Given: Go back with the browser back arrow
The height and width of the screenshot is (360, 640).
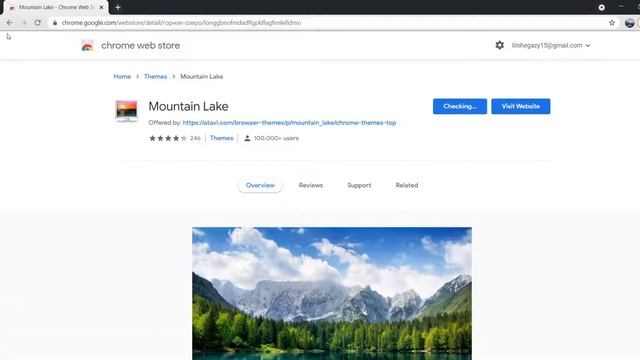Looking at the screenshot, I should 9,23.
